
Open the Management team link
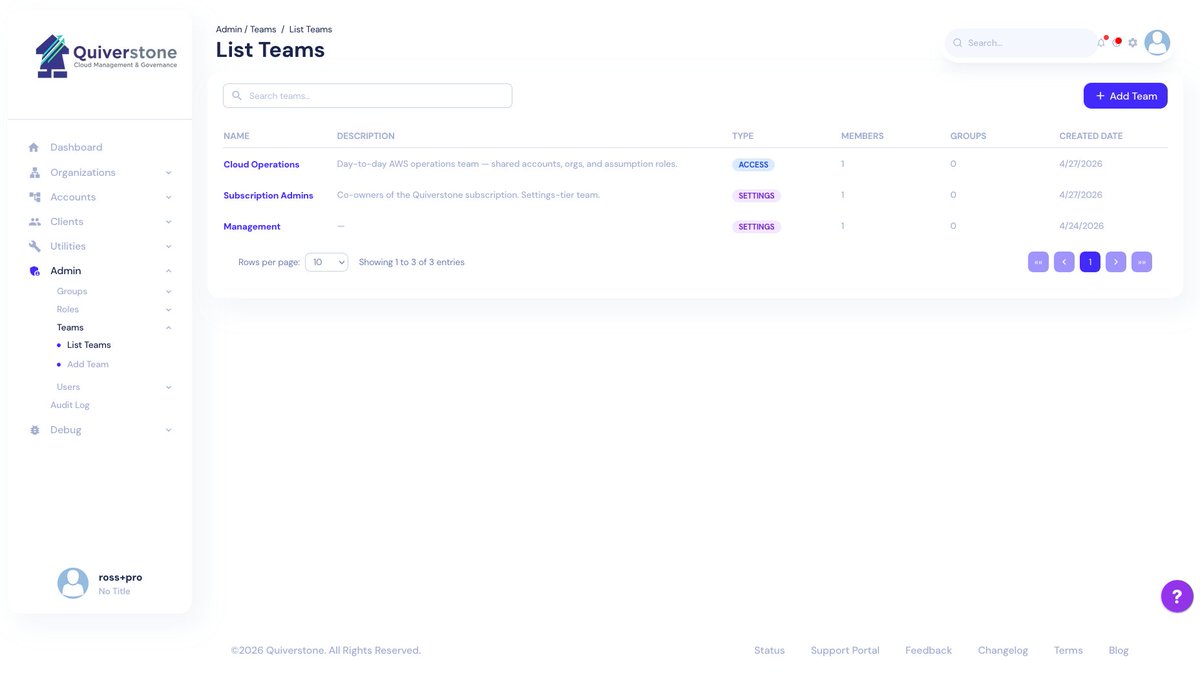[x=252, y=226]
